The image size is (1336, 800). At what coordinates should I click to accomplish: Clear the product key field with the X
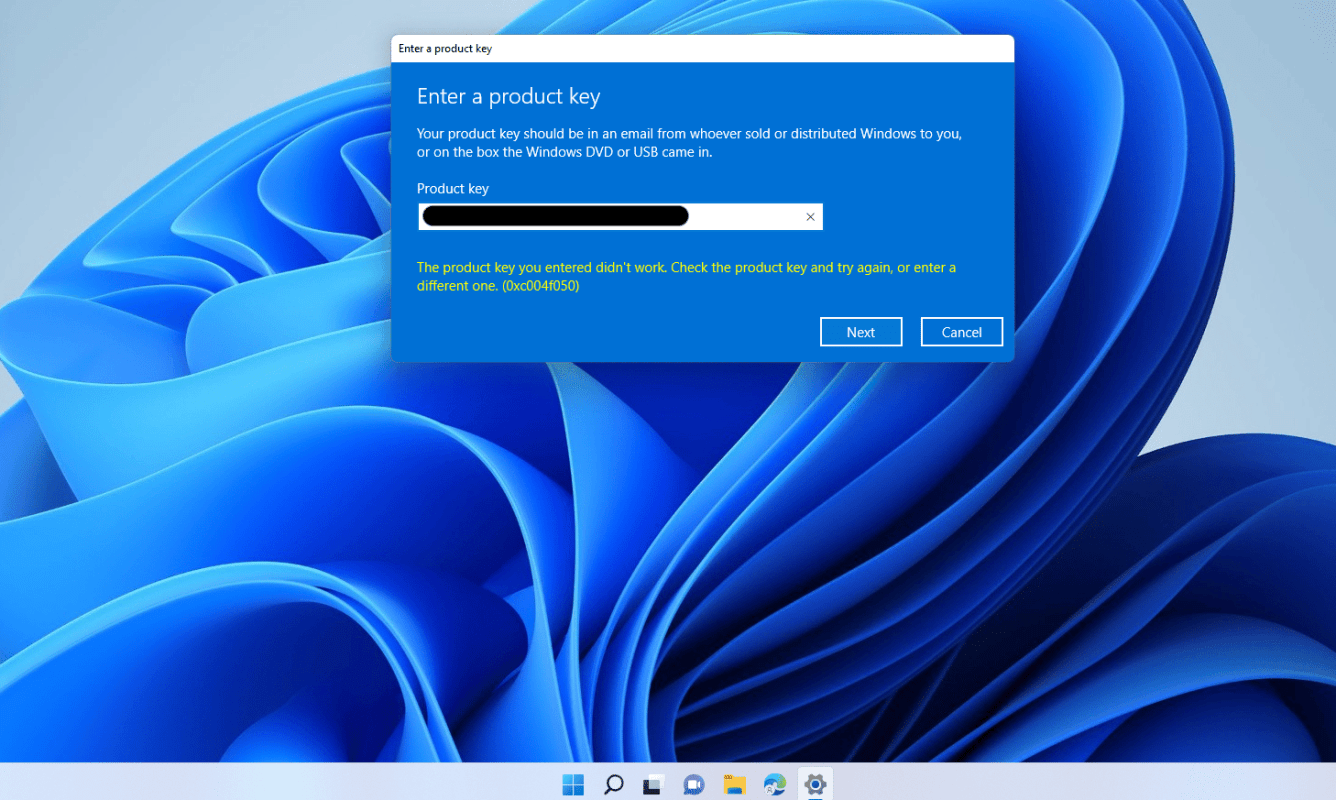coord(811,217)
